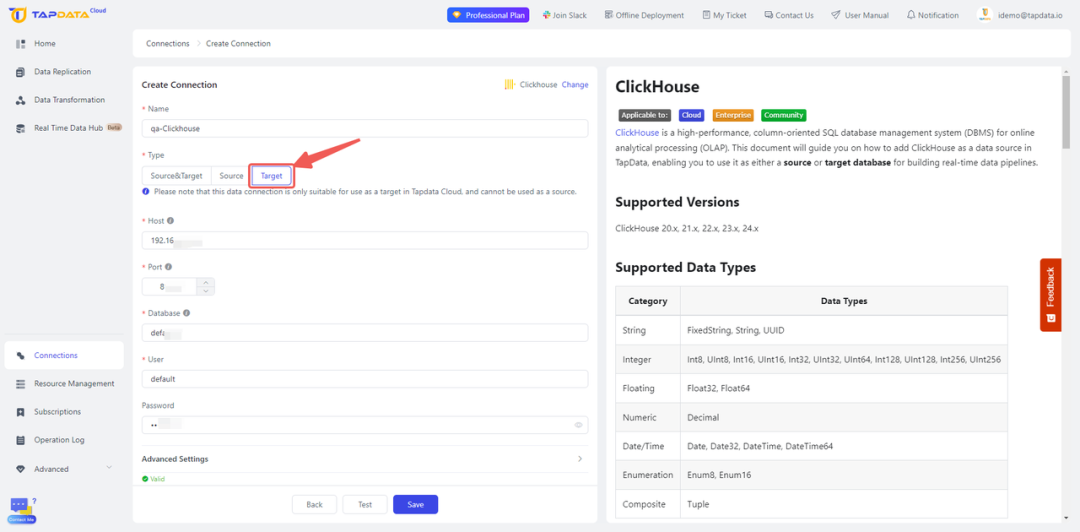Click the Host input field
1080x532 pixels.
[x=365, y=241]
